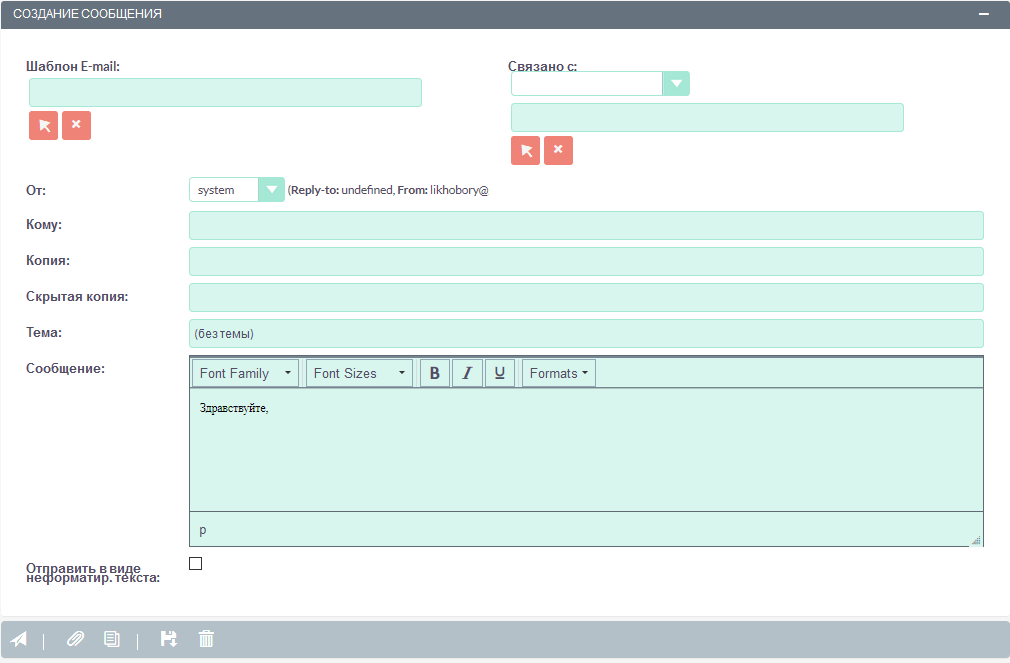Toggle bold formatting in the editor
1010x663 pixels.
point(435,373)
